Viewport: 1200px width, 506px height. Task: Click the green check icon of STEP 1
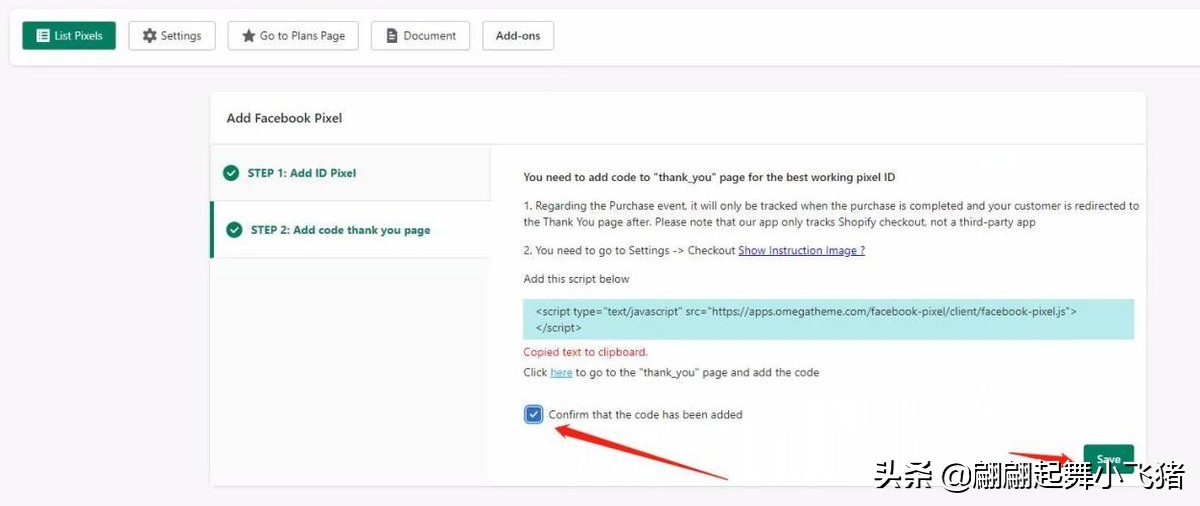231,173
